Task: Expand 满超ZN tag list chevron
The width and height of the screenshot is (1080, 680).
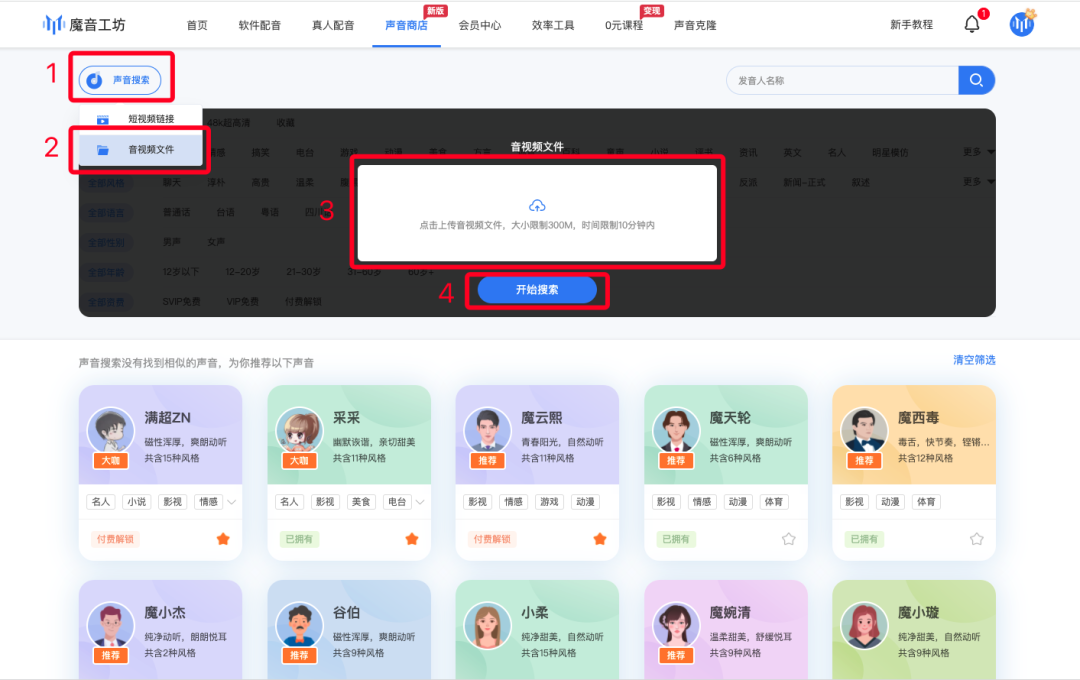Action: pos(232,502)
